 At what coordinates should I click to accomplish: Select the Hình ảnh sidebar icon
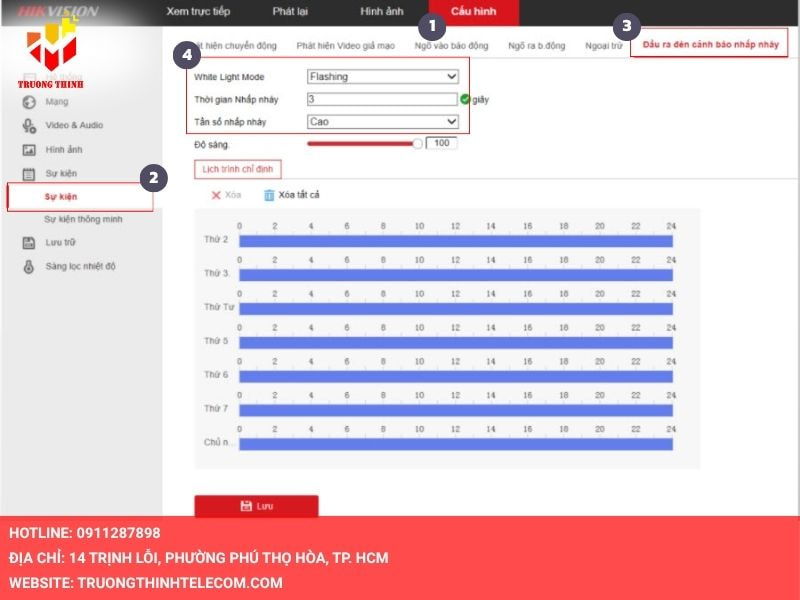[29, 150]
